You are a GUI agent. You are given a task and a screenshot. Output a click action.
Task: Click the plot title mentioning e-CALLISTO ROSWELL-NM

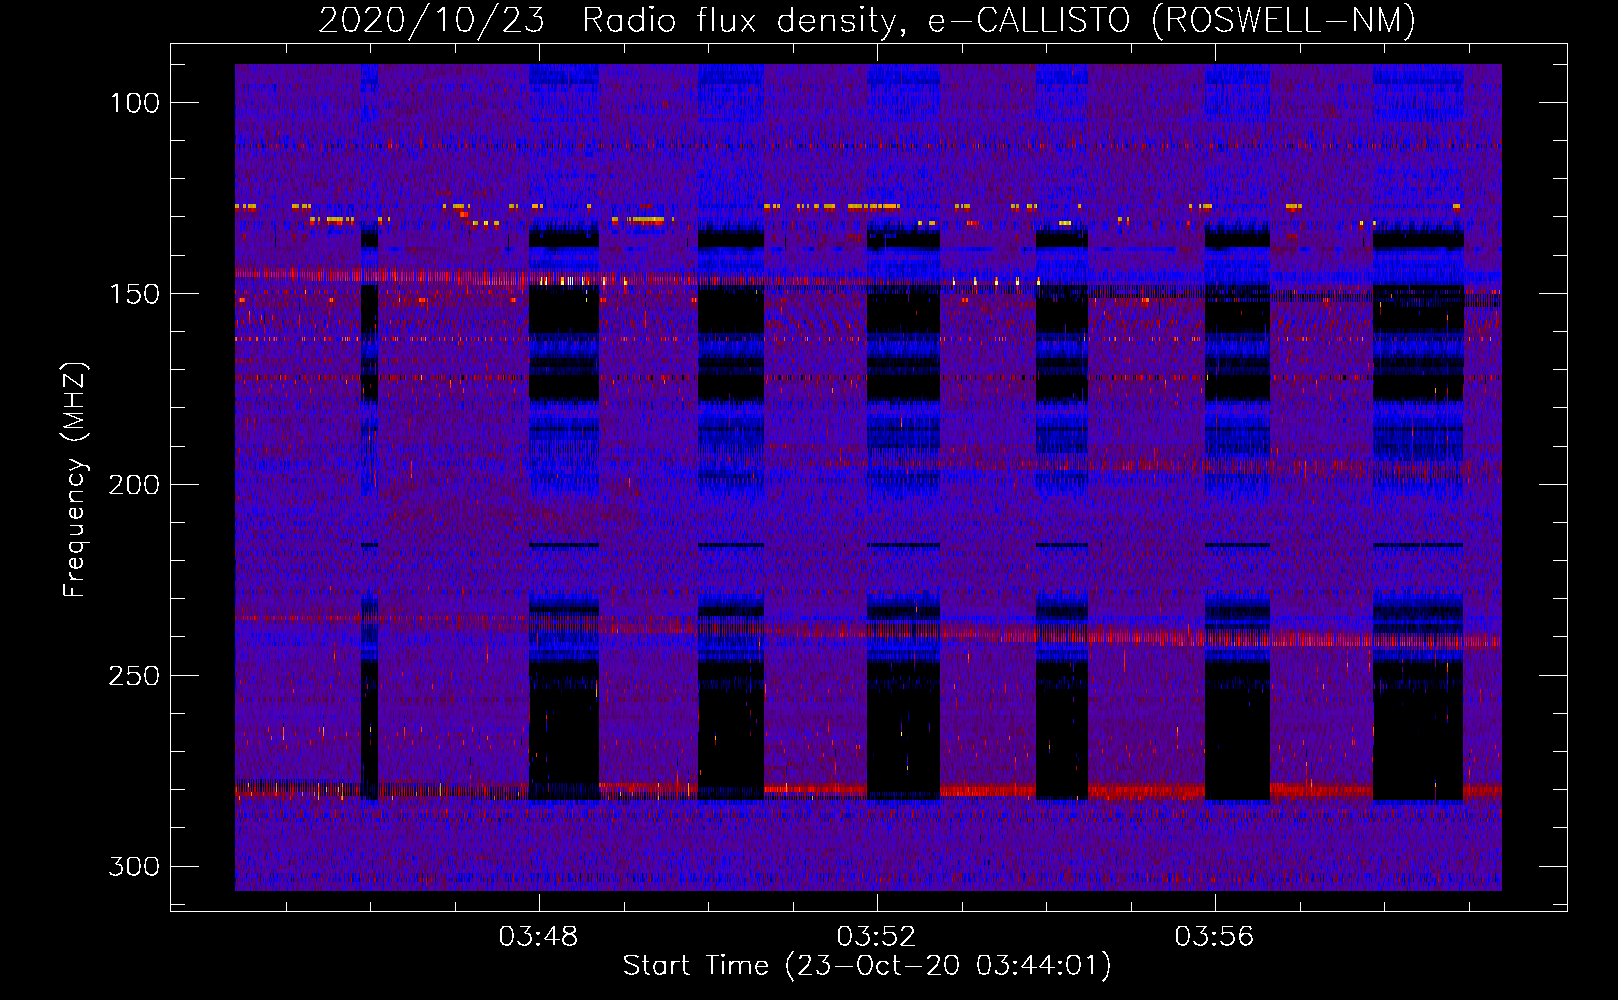pyautogui.click(x=867, y=20)
